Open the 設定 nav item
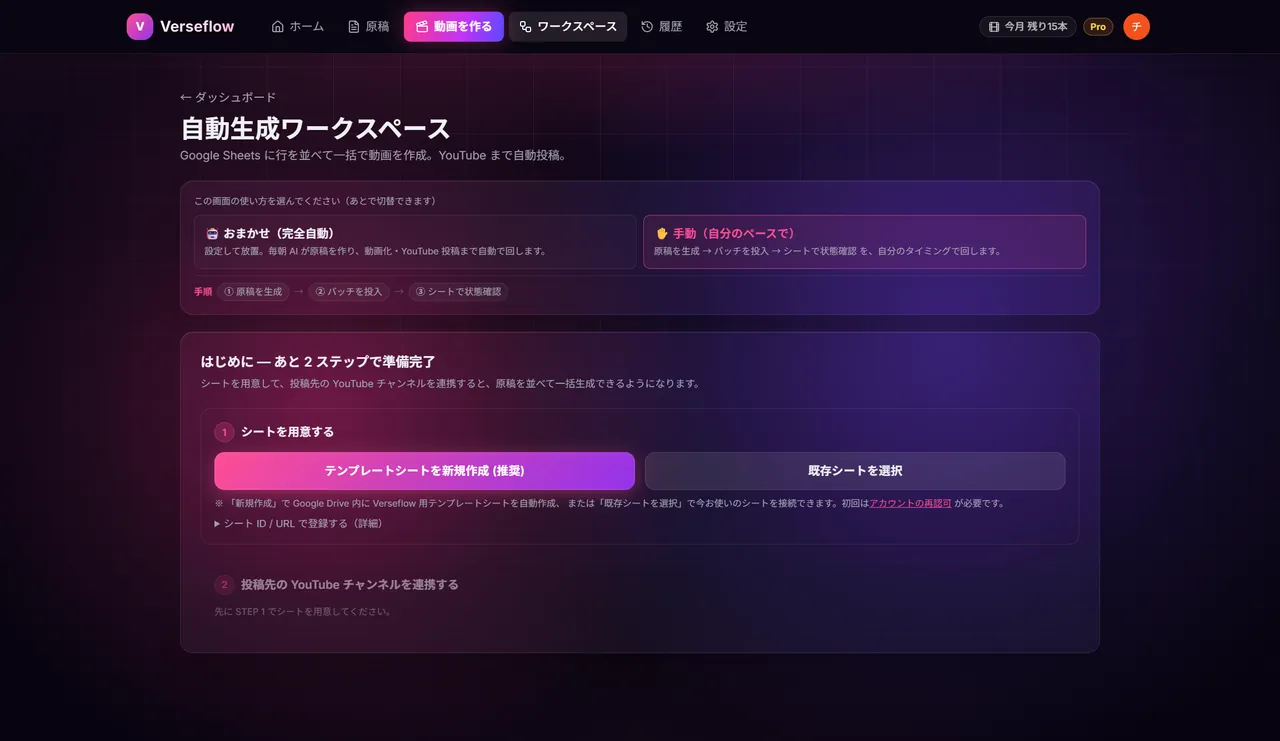Screen dimensions: 1280x741 click(727, 27)
